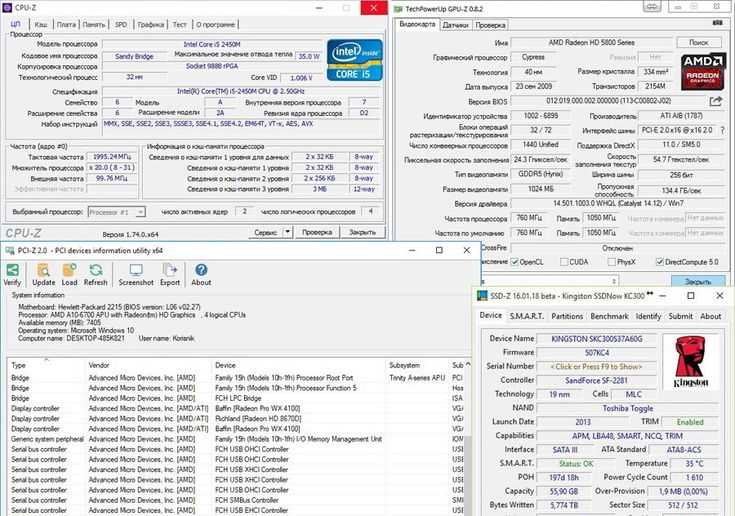735x516 pixels.
Task: Click the CPU-Z title bar icon
Action: (7, 7)
